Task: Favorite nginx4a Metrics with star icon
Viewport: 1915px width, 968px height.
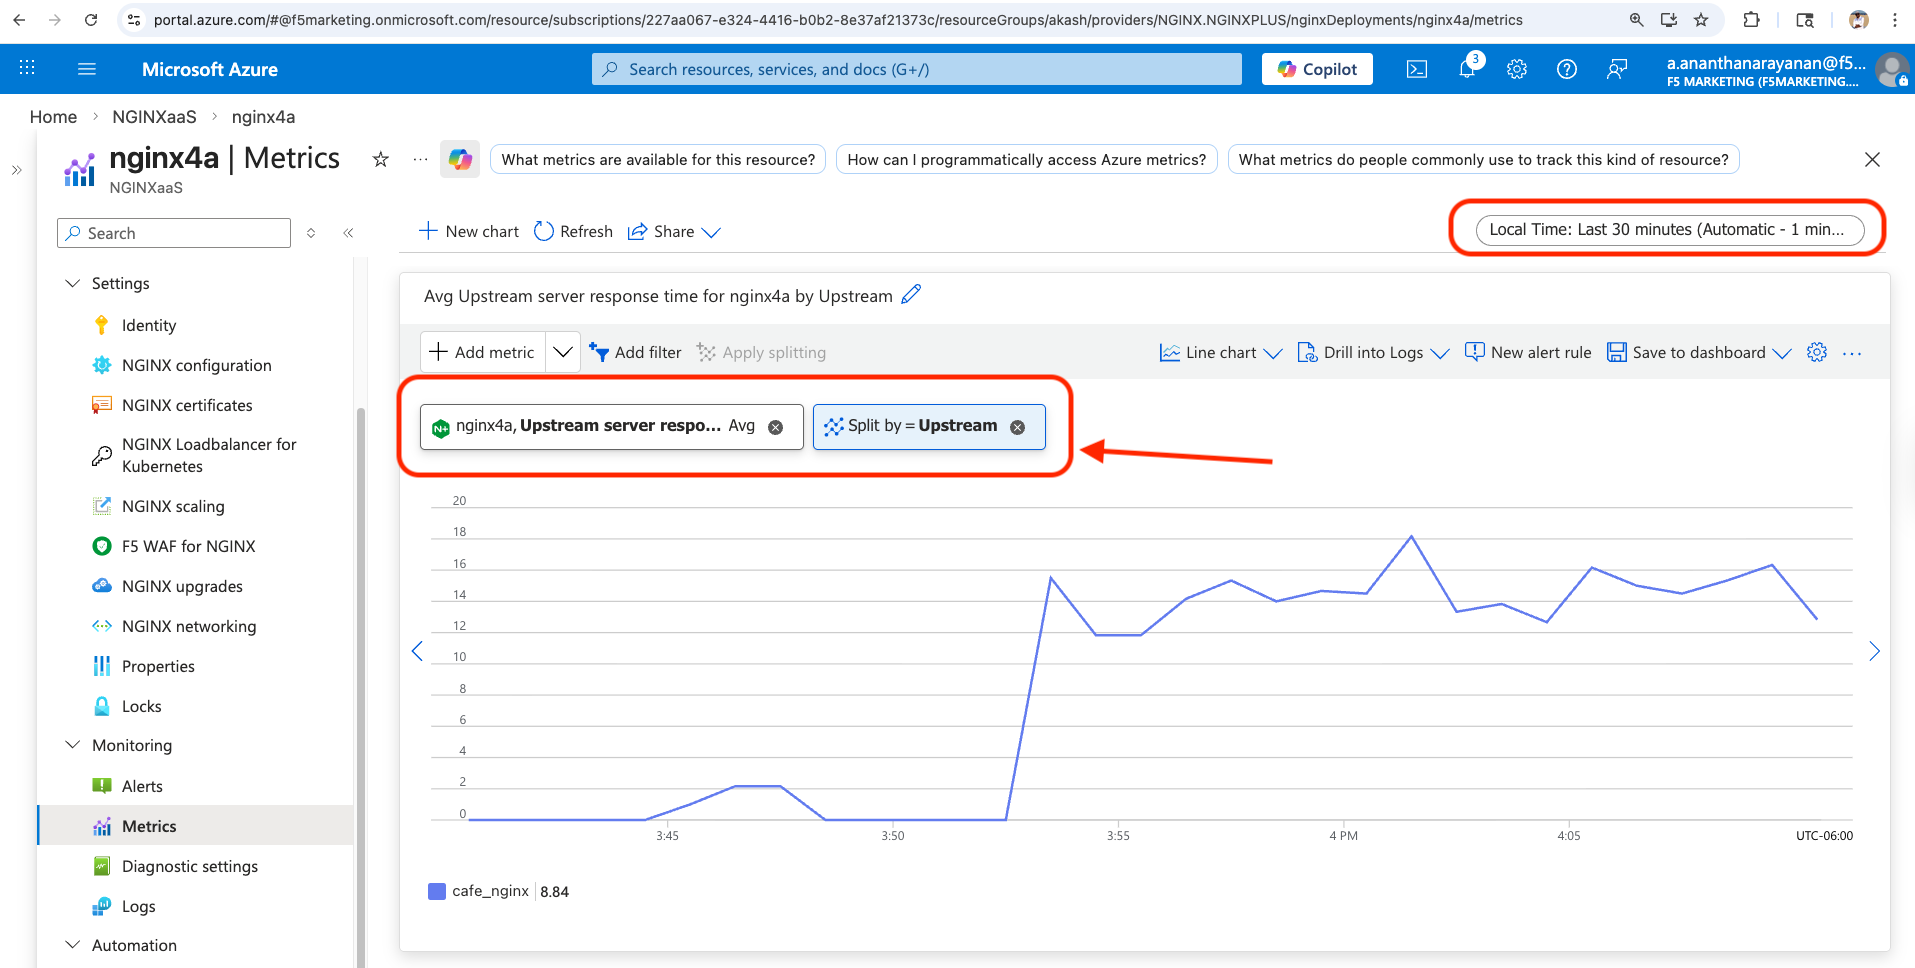Action: point(380,159)
